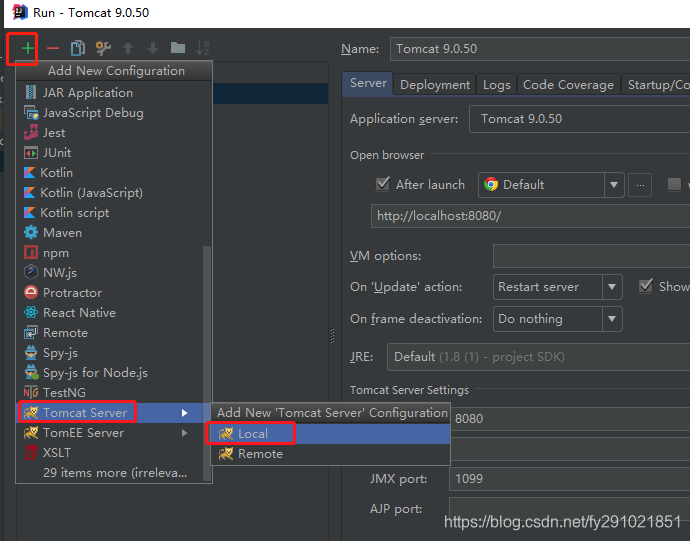Click the JRE Default project SDK field

539,357
